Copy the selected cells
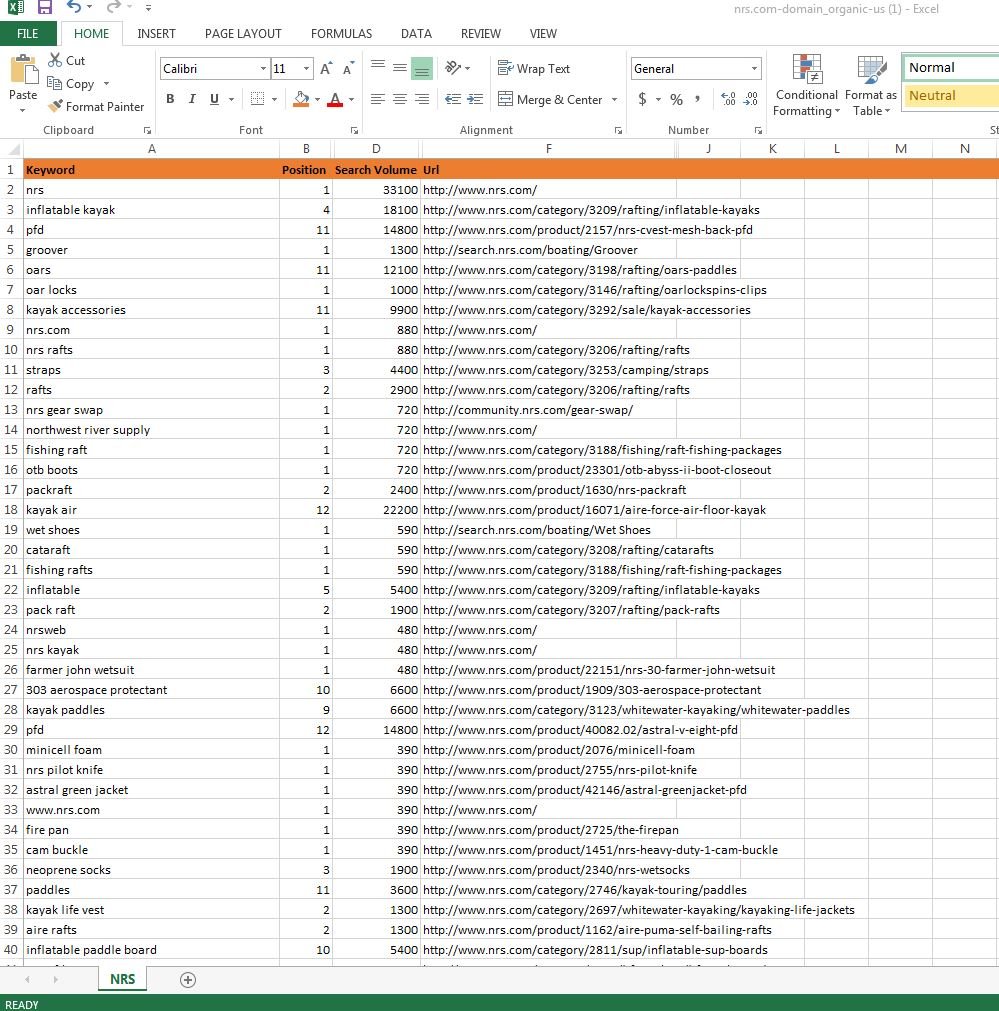This screenshot has height=1011, width=999. [72, 84]
